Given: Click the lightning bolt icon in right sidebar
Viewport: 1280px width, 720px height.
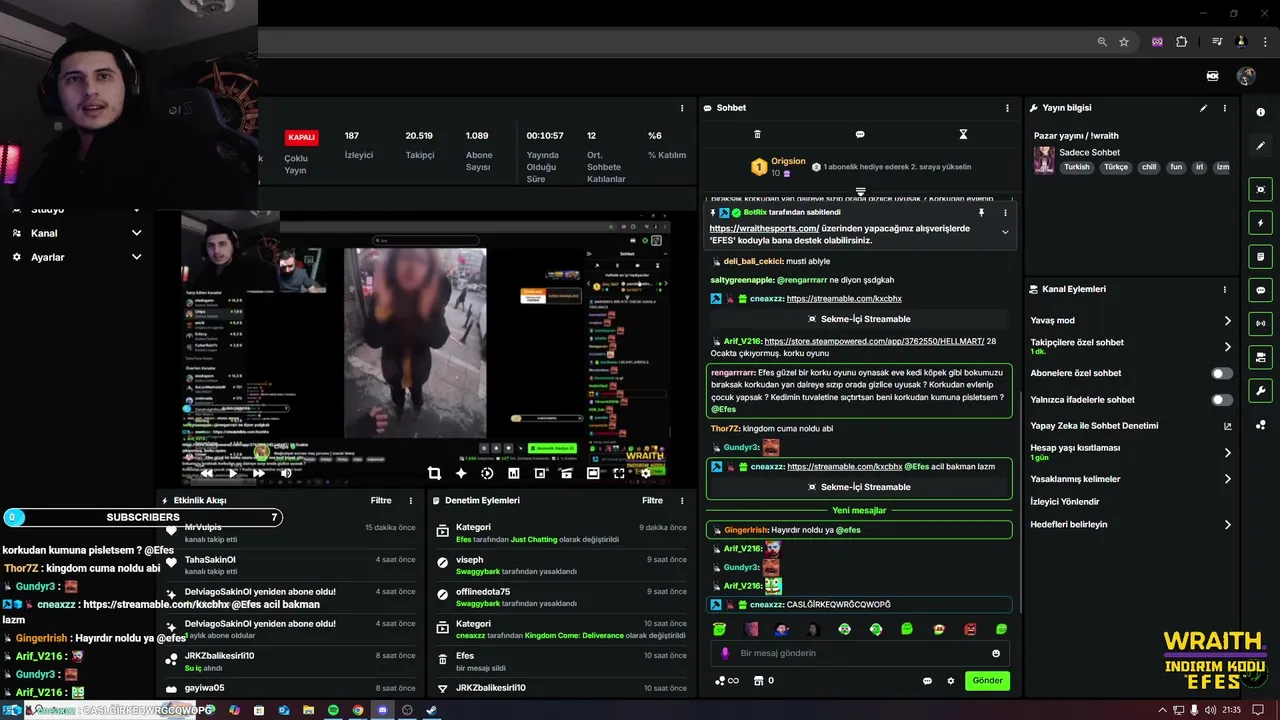Looking at the screenshot, I should click(1260, 223).
